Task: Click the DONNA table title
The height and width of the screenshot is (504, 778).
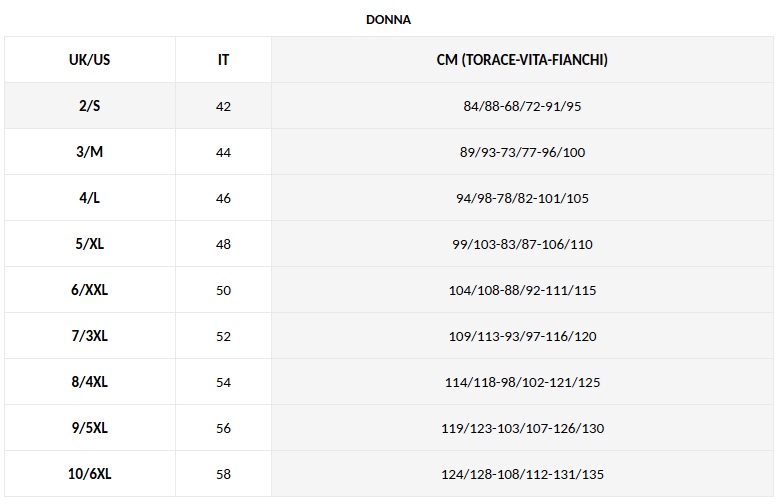Action: [389, 19]
